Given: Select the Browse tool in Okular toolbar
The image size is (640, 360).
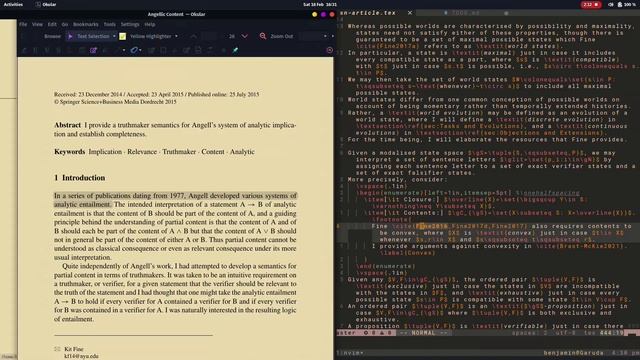Looking at the screenshot, I should click(x=52, y=36).
